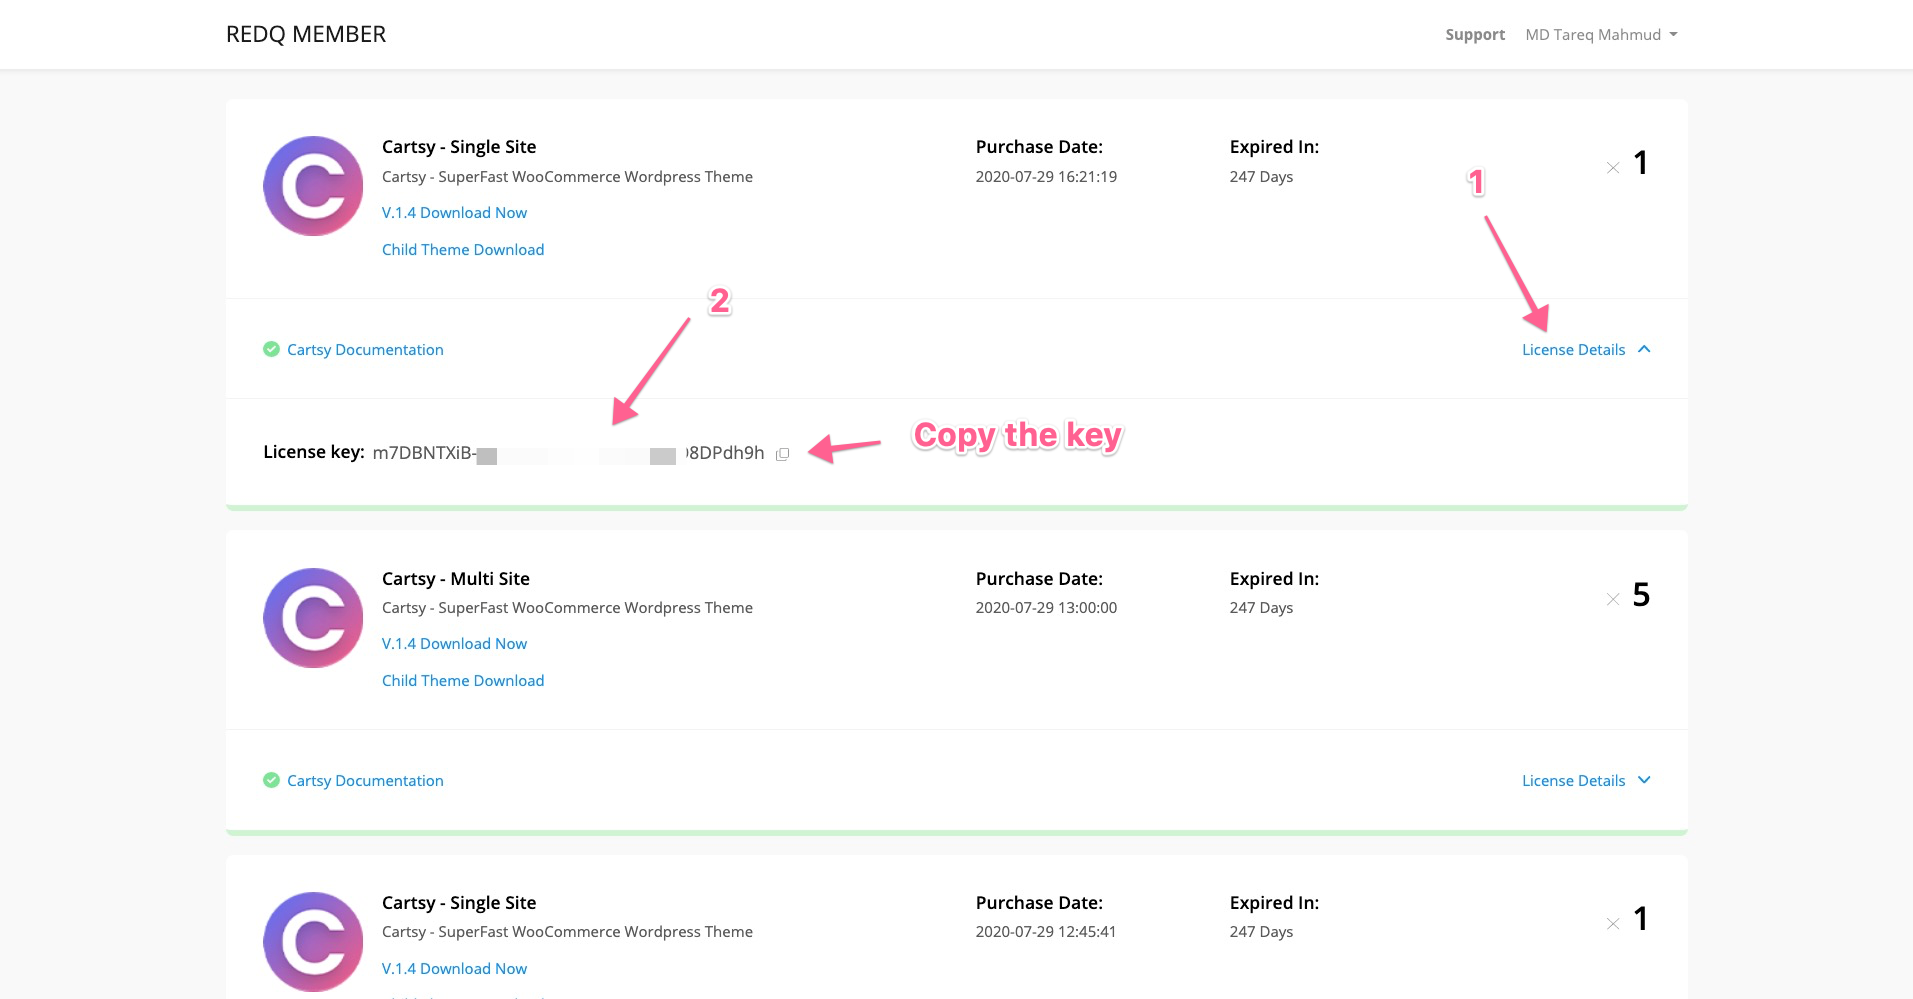1913x999 pixels.
Task: Click the Cartsy logo of the 16:21:19 purchase
Action: 313,186
